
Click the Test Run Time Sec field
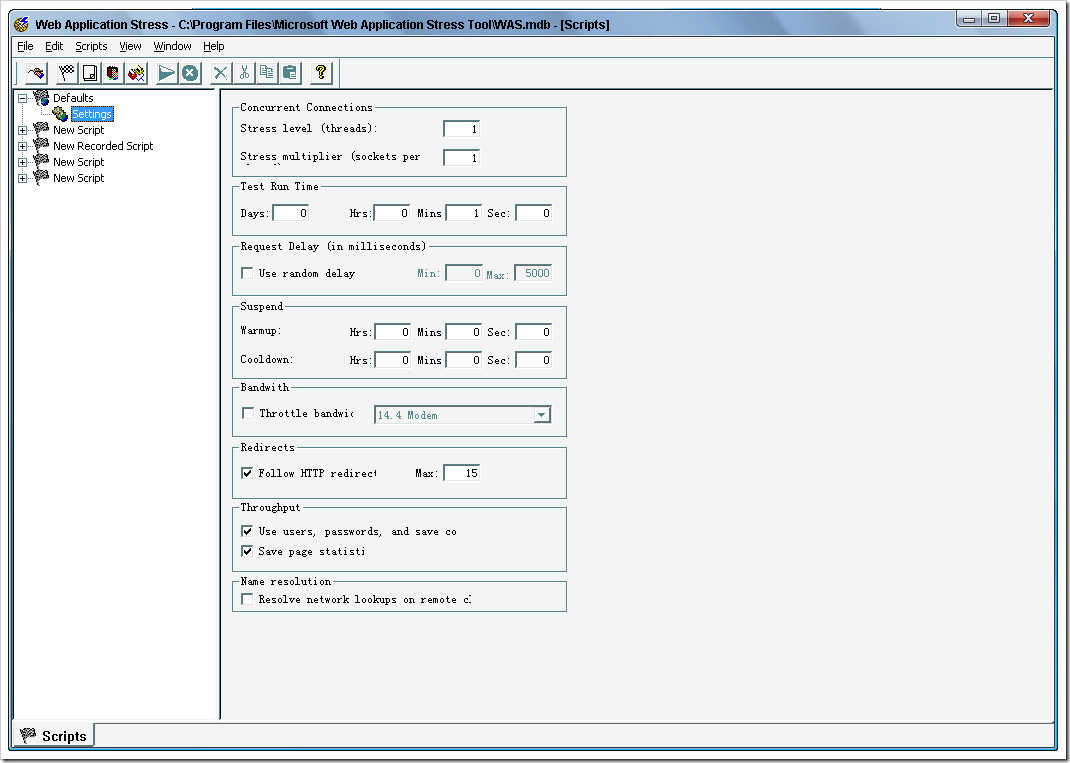(x=534, y=213)
